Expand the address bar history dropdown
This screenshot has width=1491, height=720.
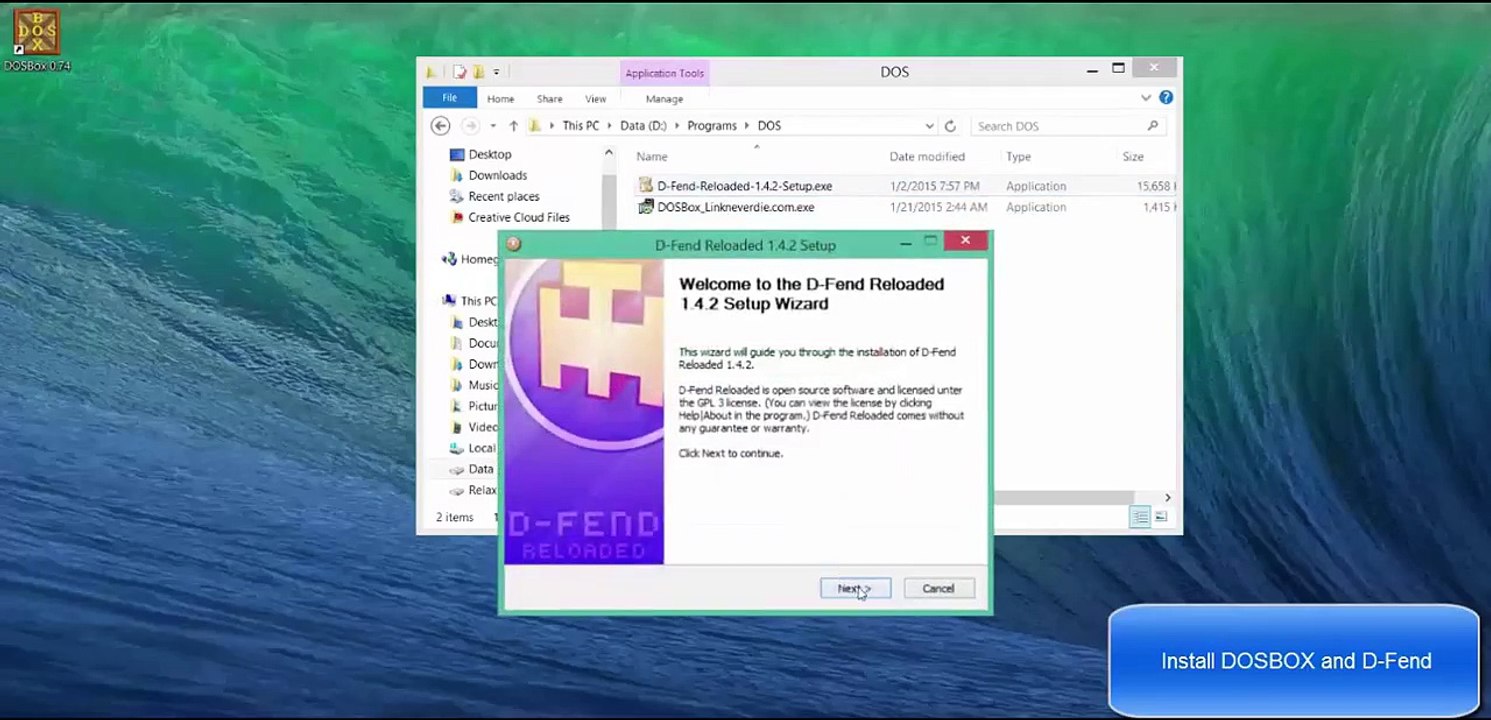929,126
